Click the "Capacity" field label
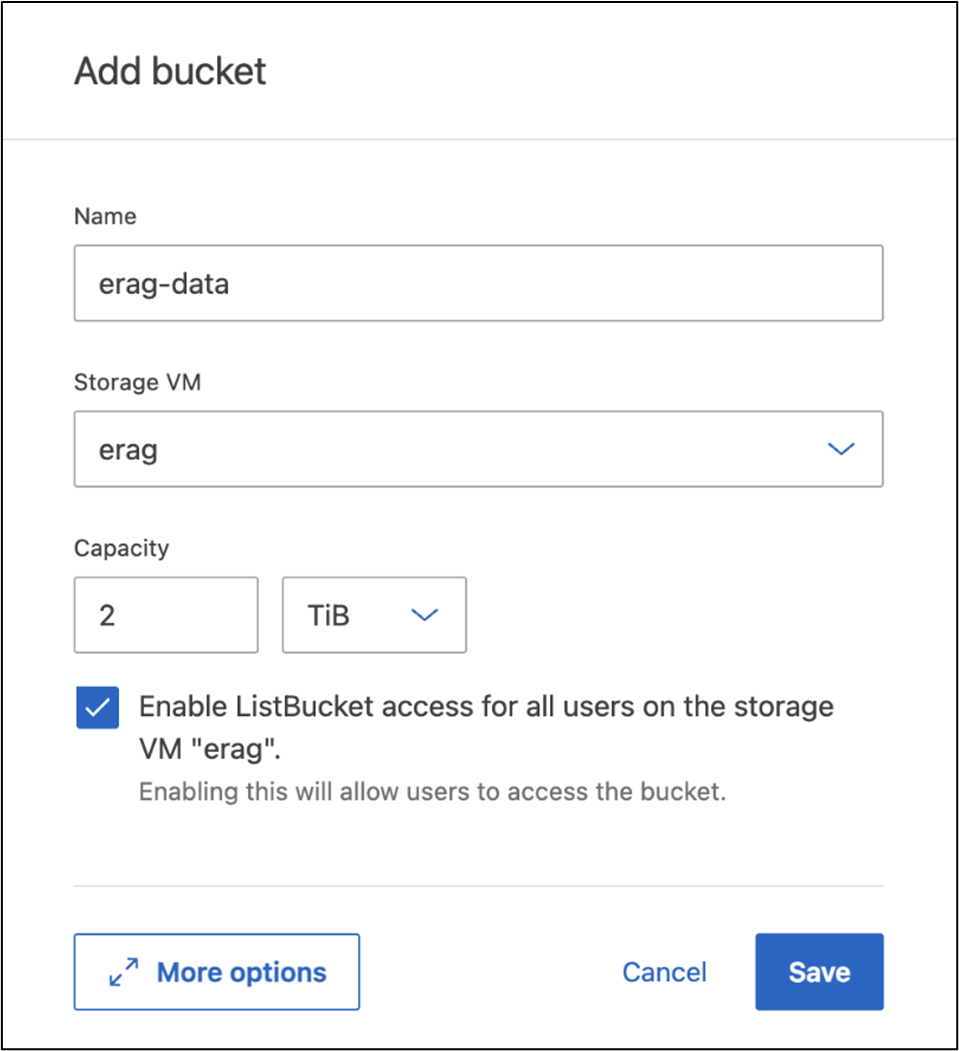Image resolution: width=959 pixels, height=1051 pixels. point(121,547)
